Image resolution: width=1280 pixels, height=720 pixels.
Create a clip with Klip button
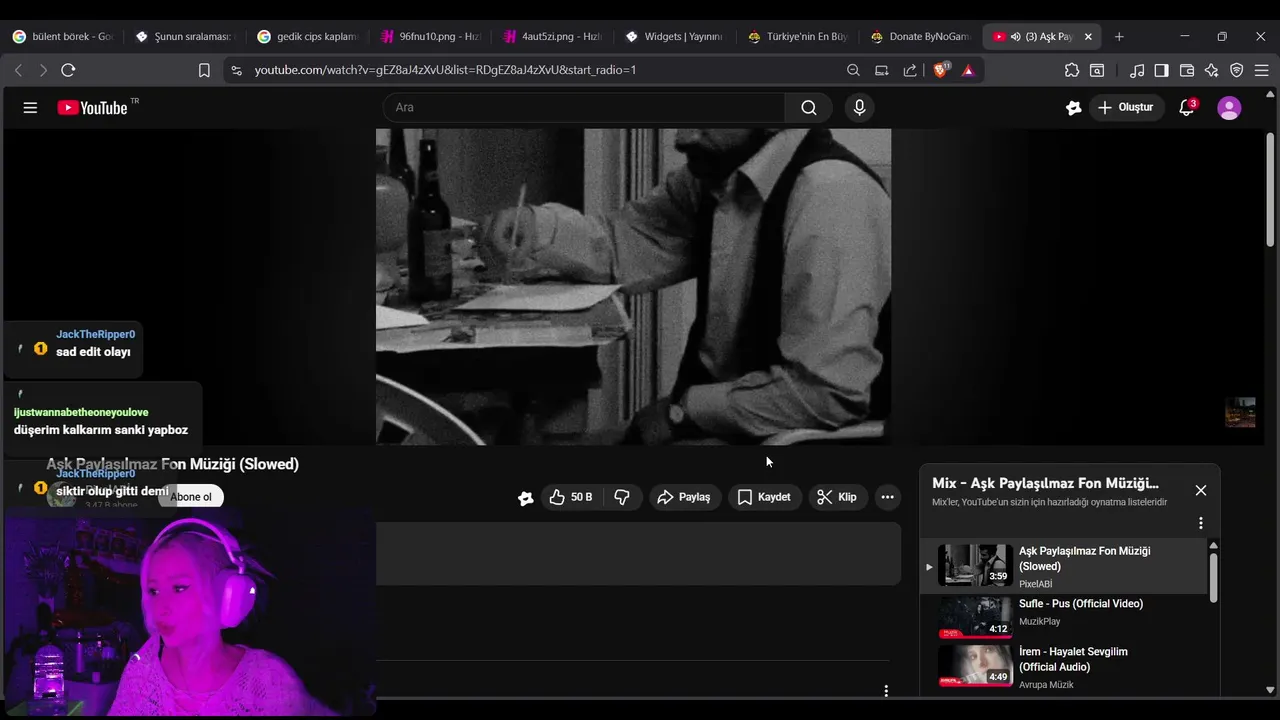(x=837, y=497)
